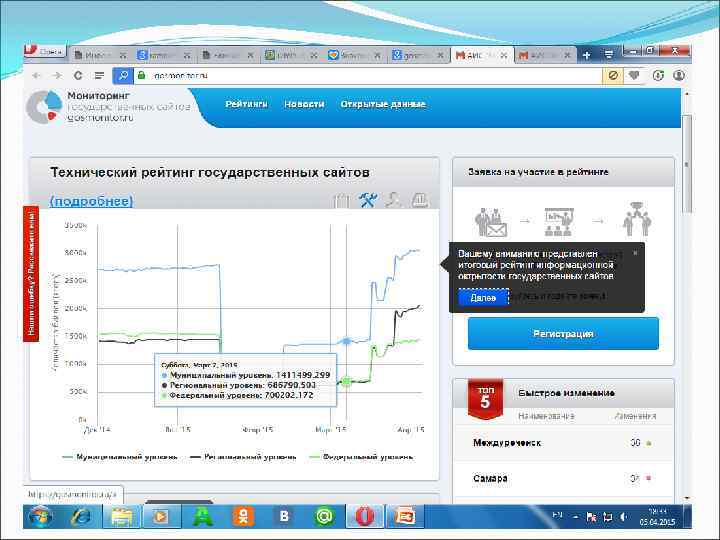This screenshot has height=540, width=720.
Task: Click the highlighted green data point on chart
Action: tap(347, 381)
